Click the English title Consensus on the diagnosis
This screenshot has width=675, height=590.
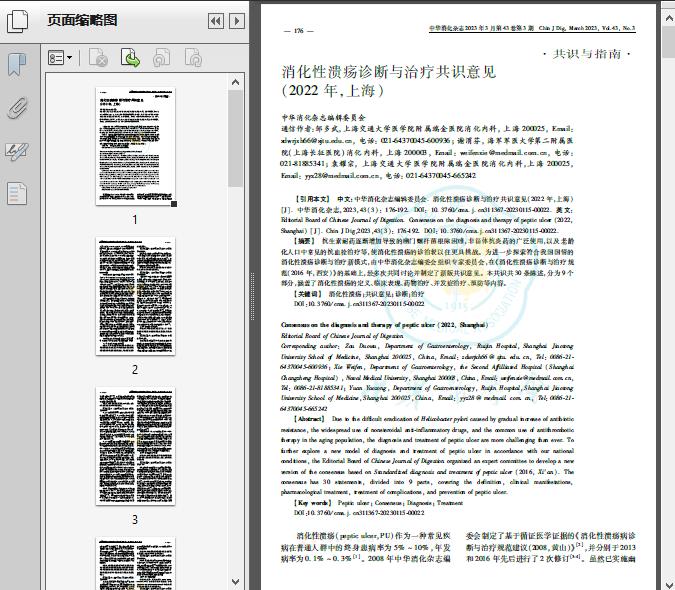point(384,325)
